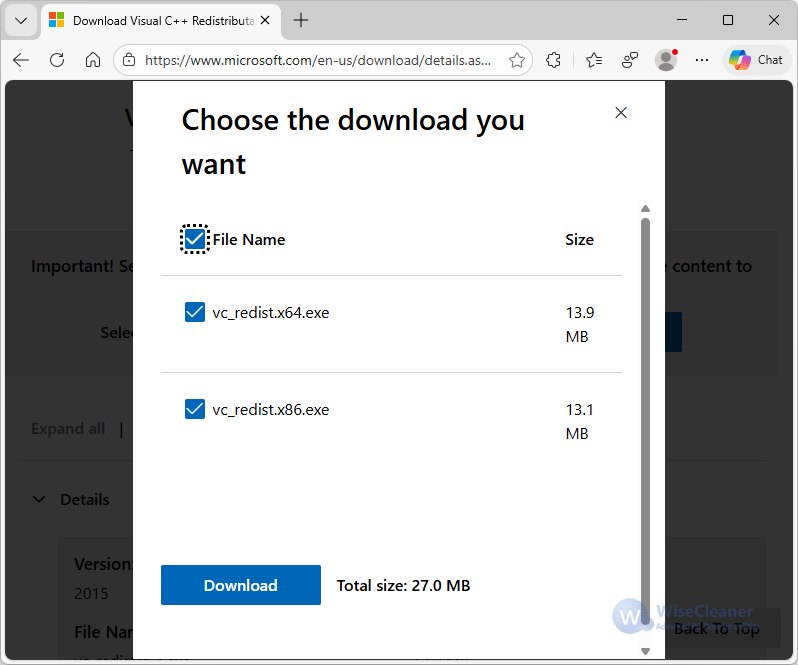Viewport: 798px width, 665px height.
Task: Switch to the Download Visual C++ Redistributable tab
Action: [x=160, y=20]
